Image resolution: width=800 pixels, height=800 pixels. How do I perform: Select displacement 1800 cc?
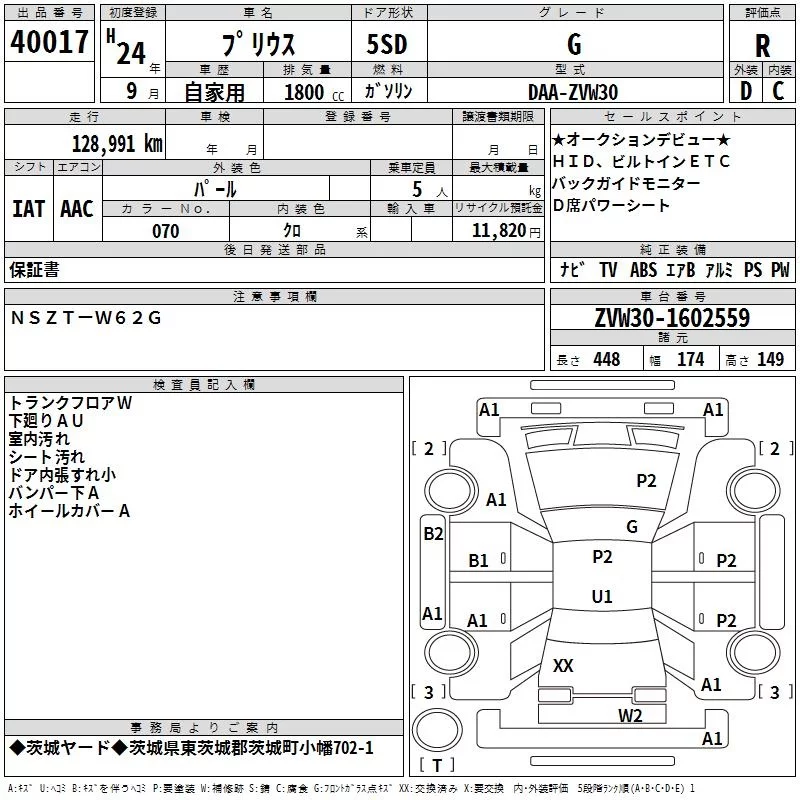coord(314,92)
